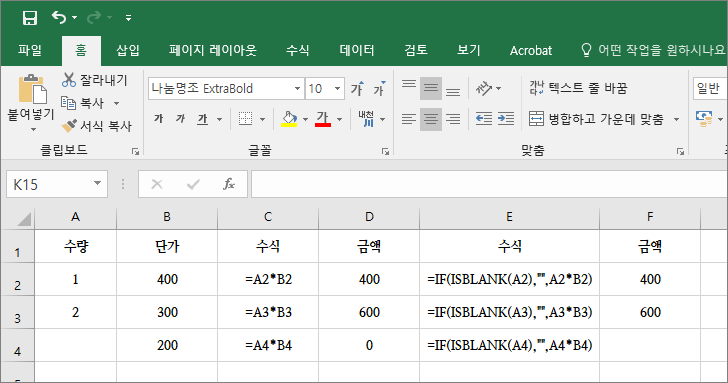Click increase indent icon
The height and width of the screenshot is (383, 728).
(x=506, y=119)
